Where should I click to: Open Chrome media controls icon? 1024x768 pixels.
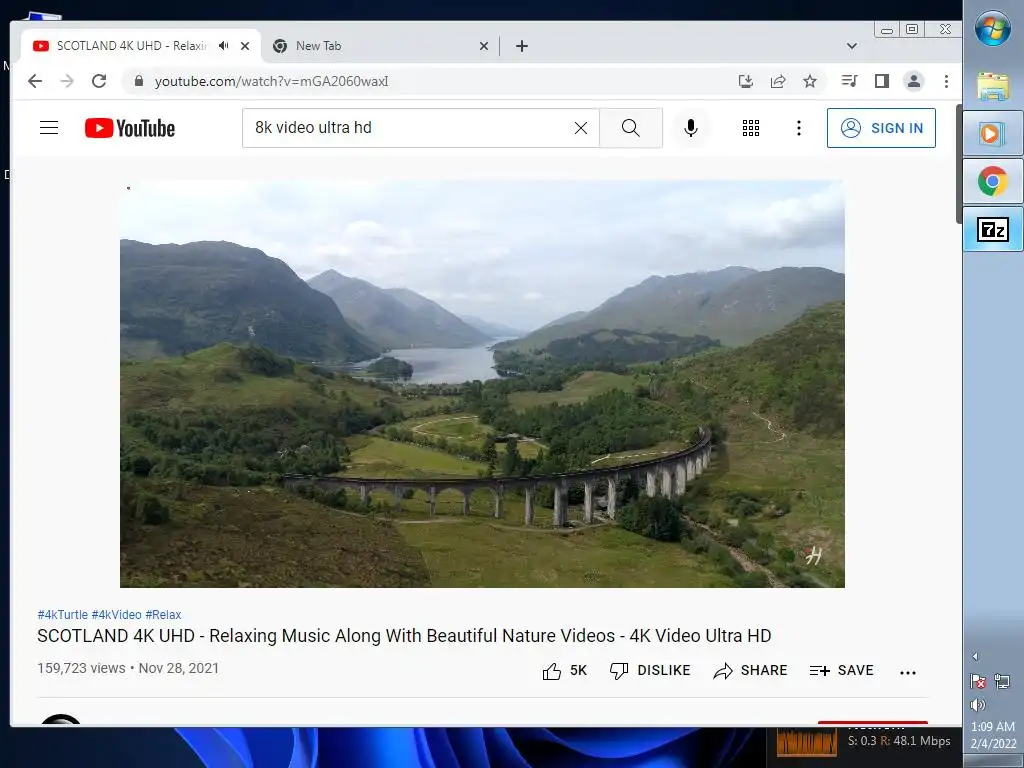coord(850,81)
